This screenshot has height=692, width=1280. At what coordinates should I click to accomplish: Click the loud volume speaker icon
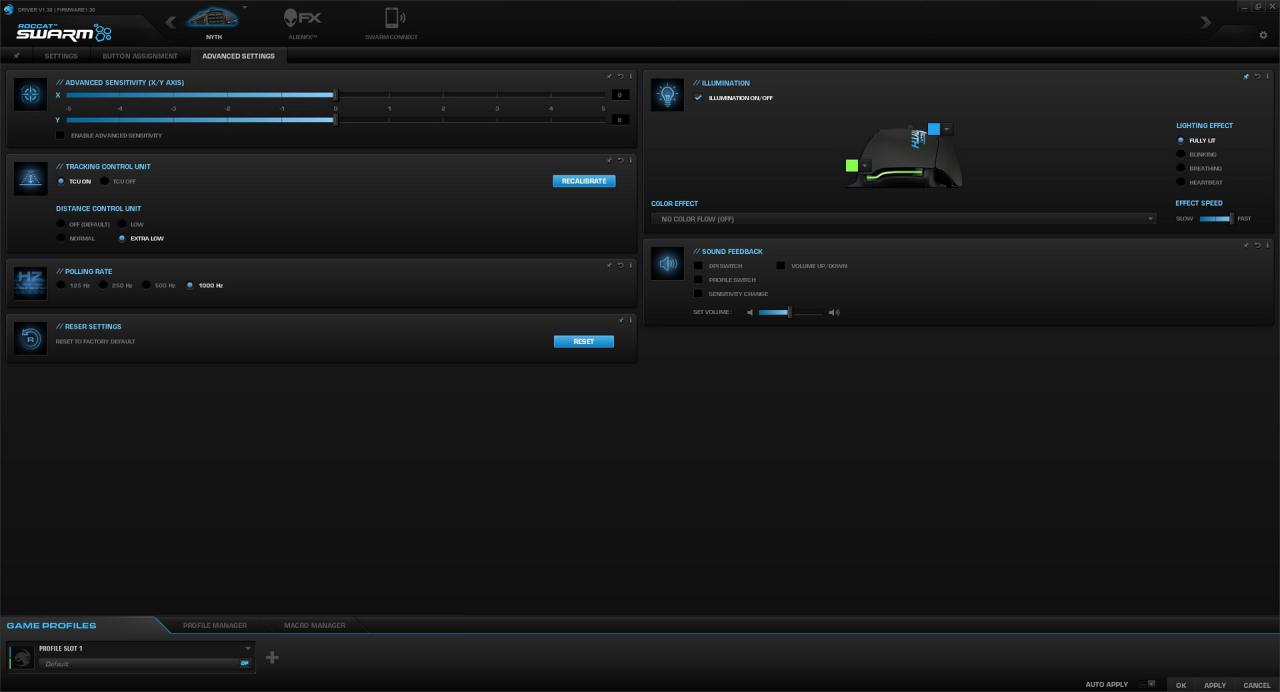pos(834,313)
